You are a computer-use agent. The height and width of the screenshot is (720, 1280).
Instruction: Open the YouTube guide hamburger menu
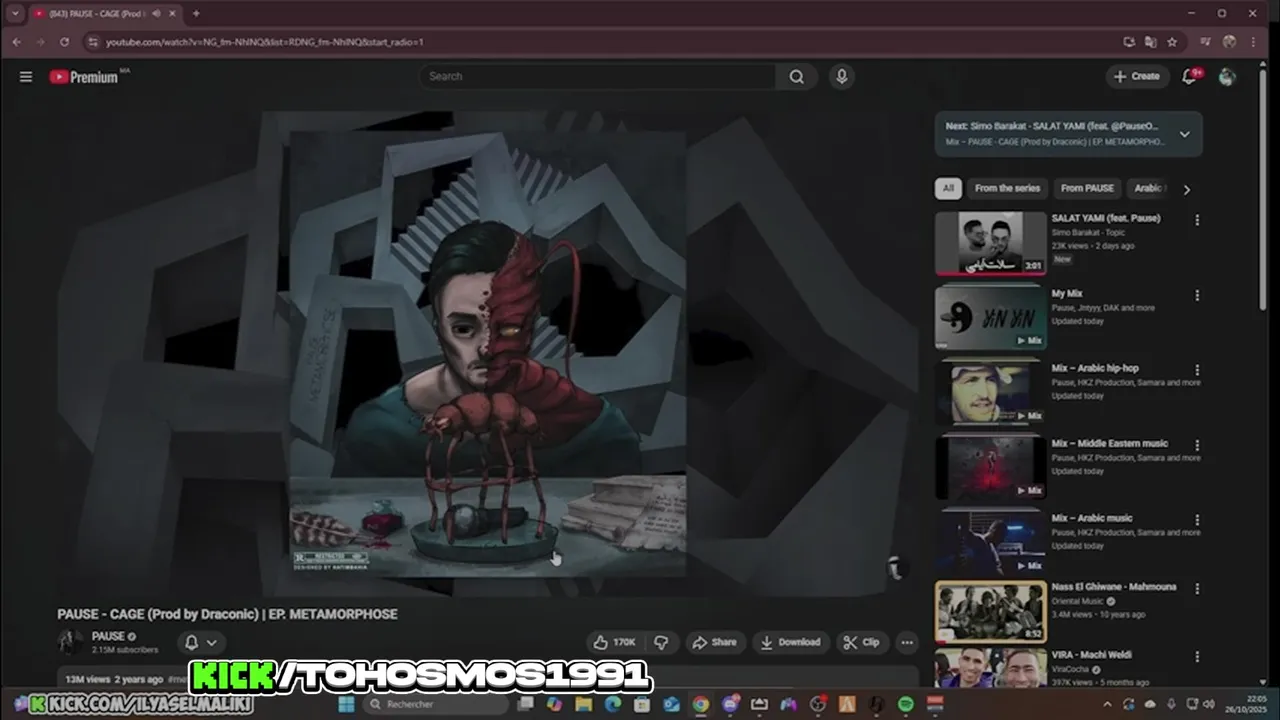click(x=26, y=77)
